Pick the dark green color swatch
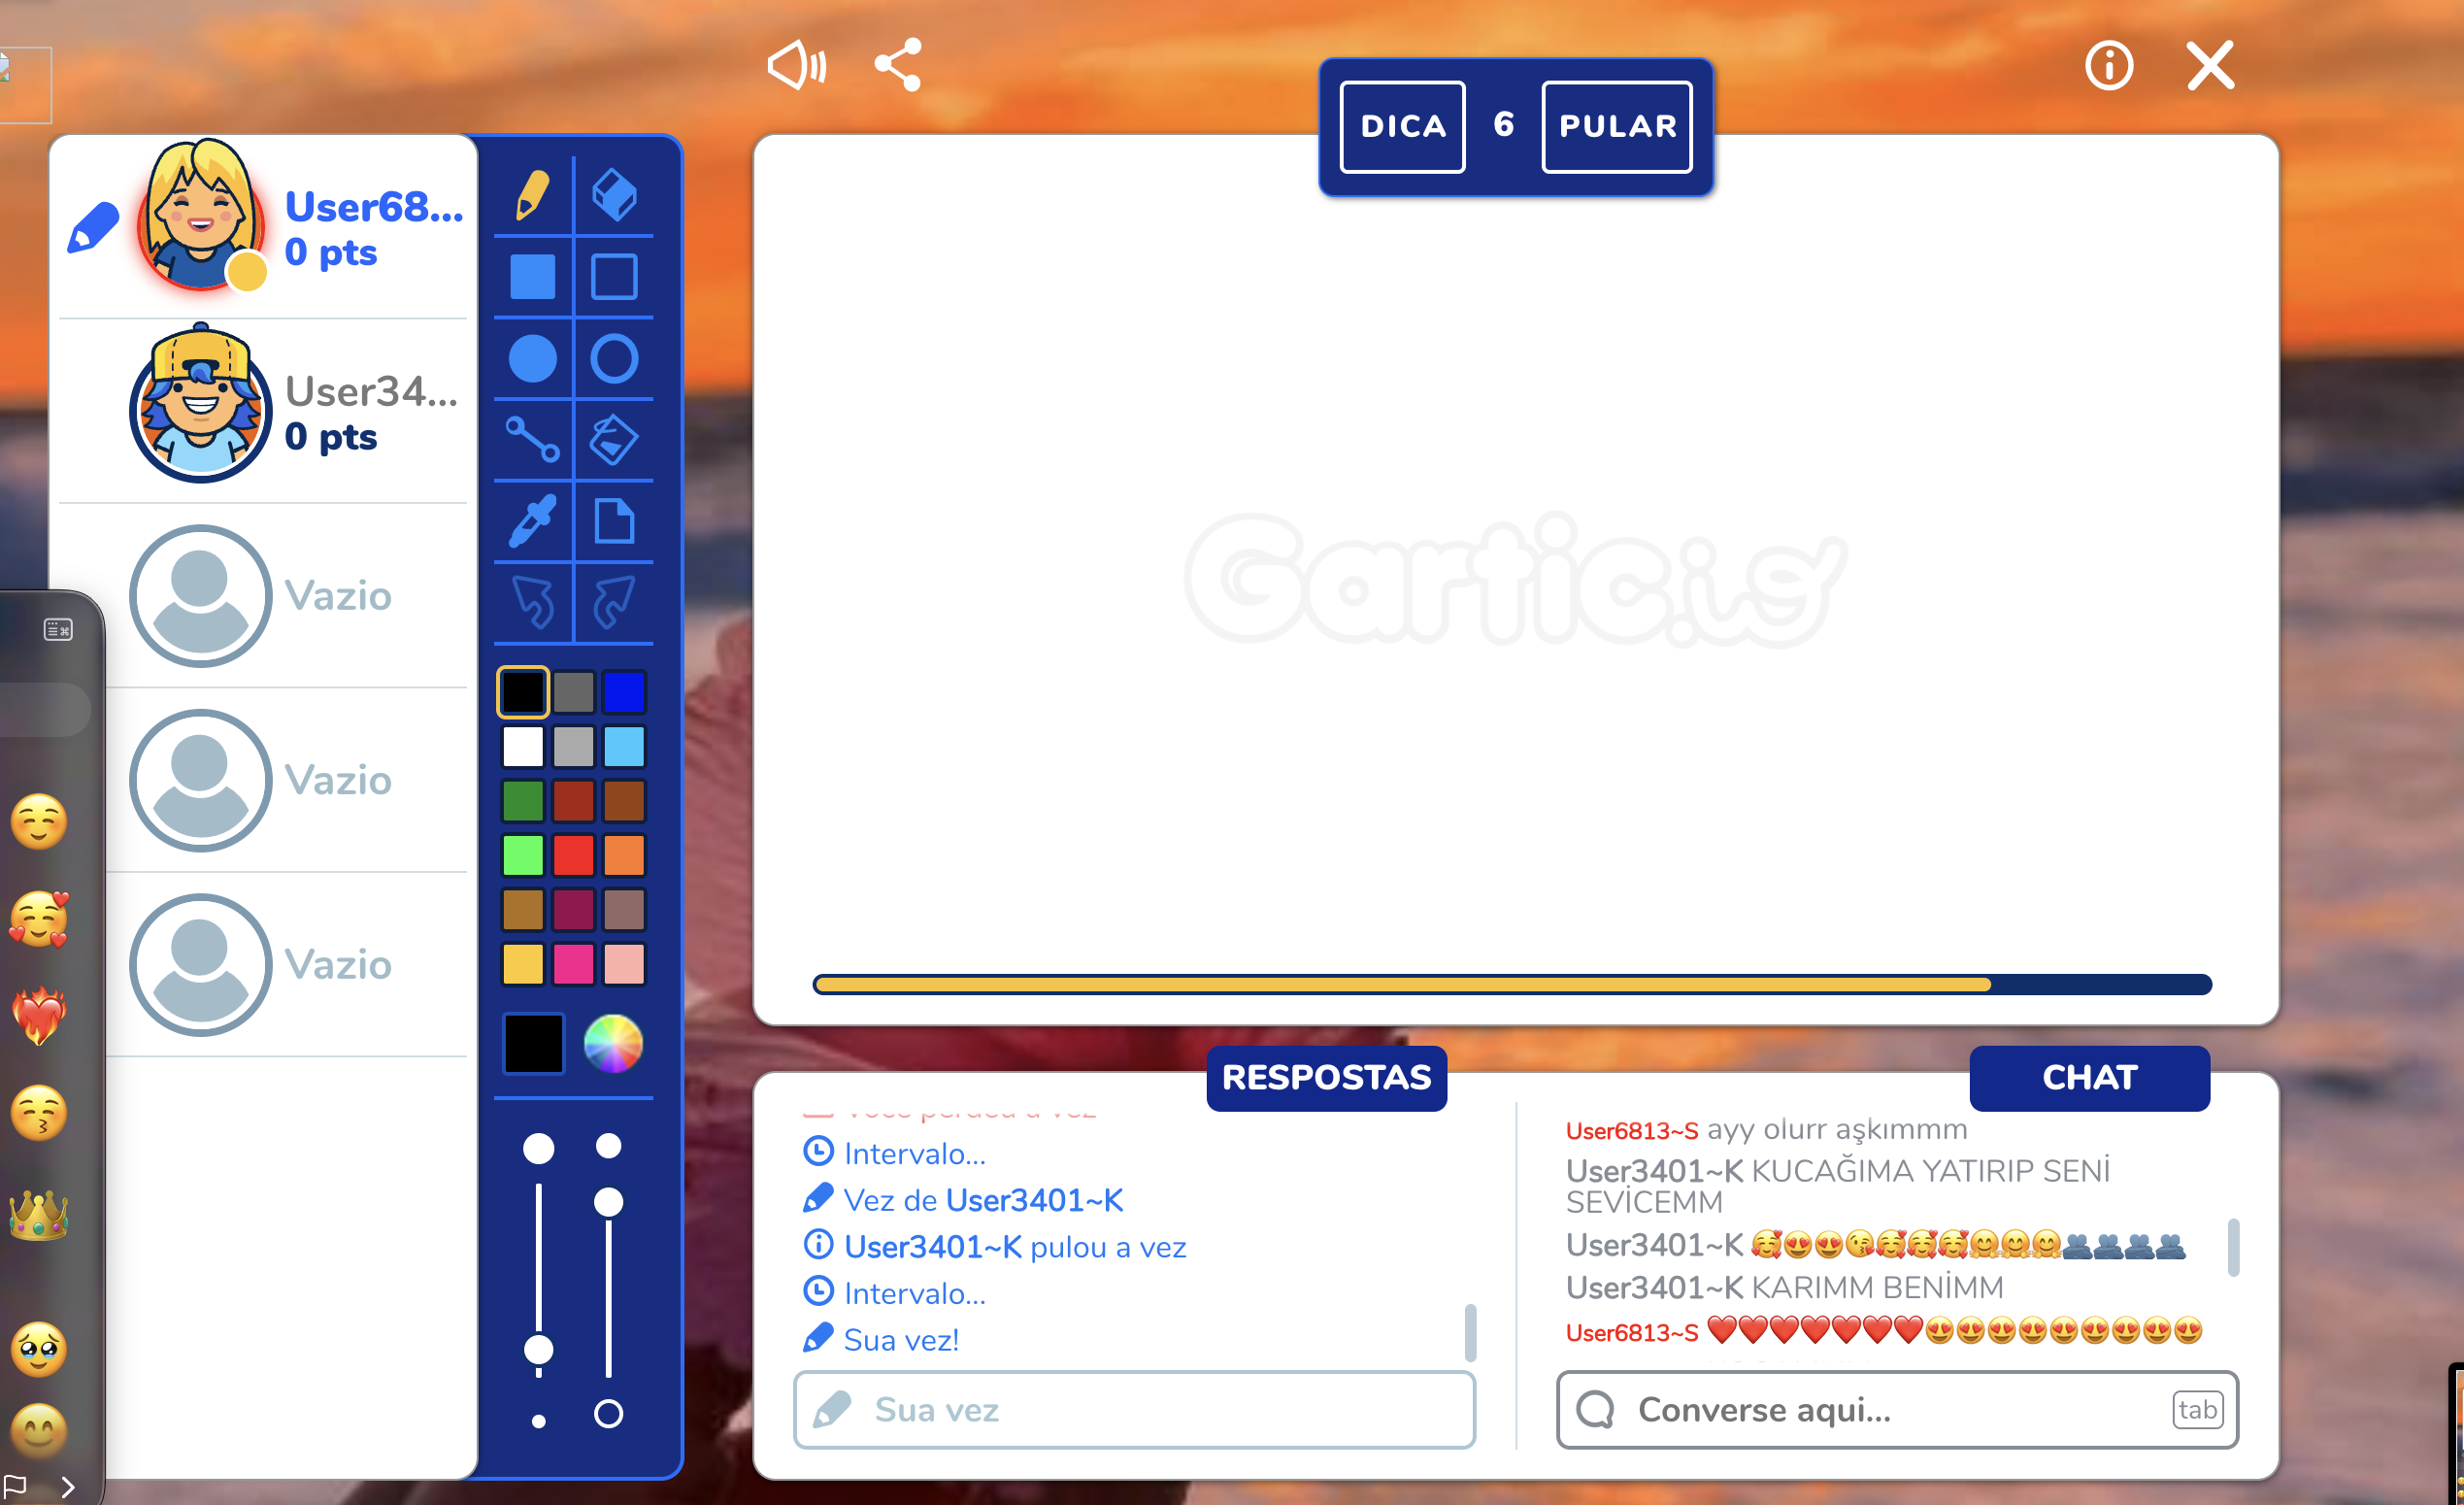 pyautogui.click(x=523, y=801)
